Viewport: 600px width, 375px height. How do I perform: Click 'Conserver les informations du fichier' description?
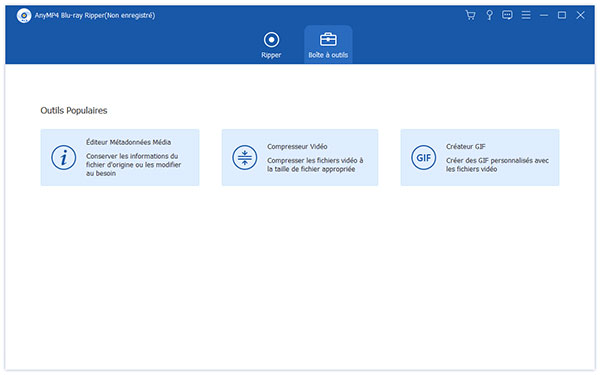(134, 165)
